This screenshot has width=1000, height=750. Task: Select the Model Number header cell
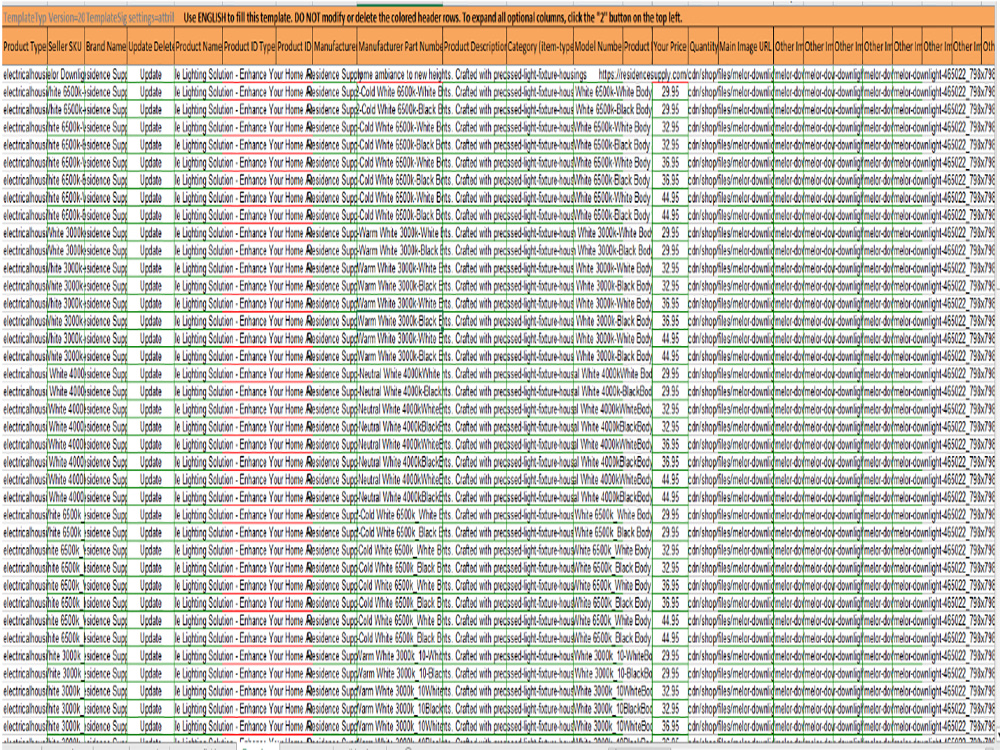tap(598, 47)
